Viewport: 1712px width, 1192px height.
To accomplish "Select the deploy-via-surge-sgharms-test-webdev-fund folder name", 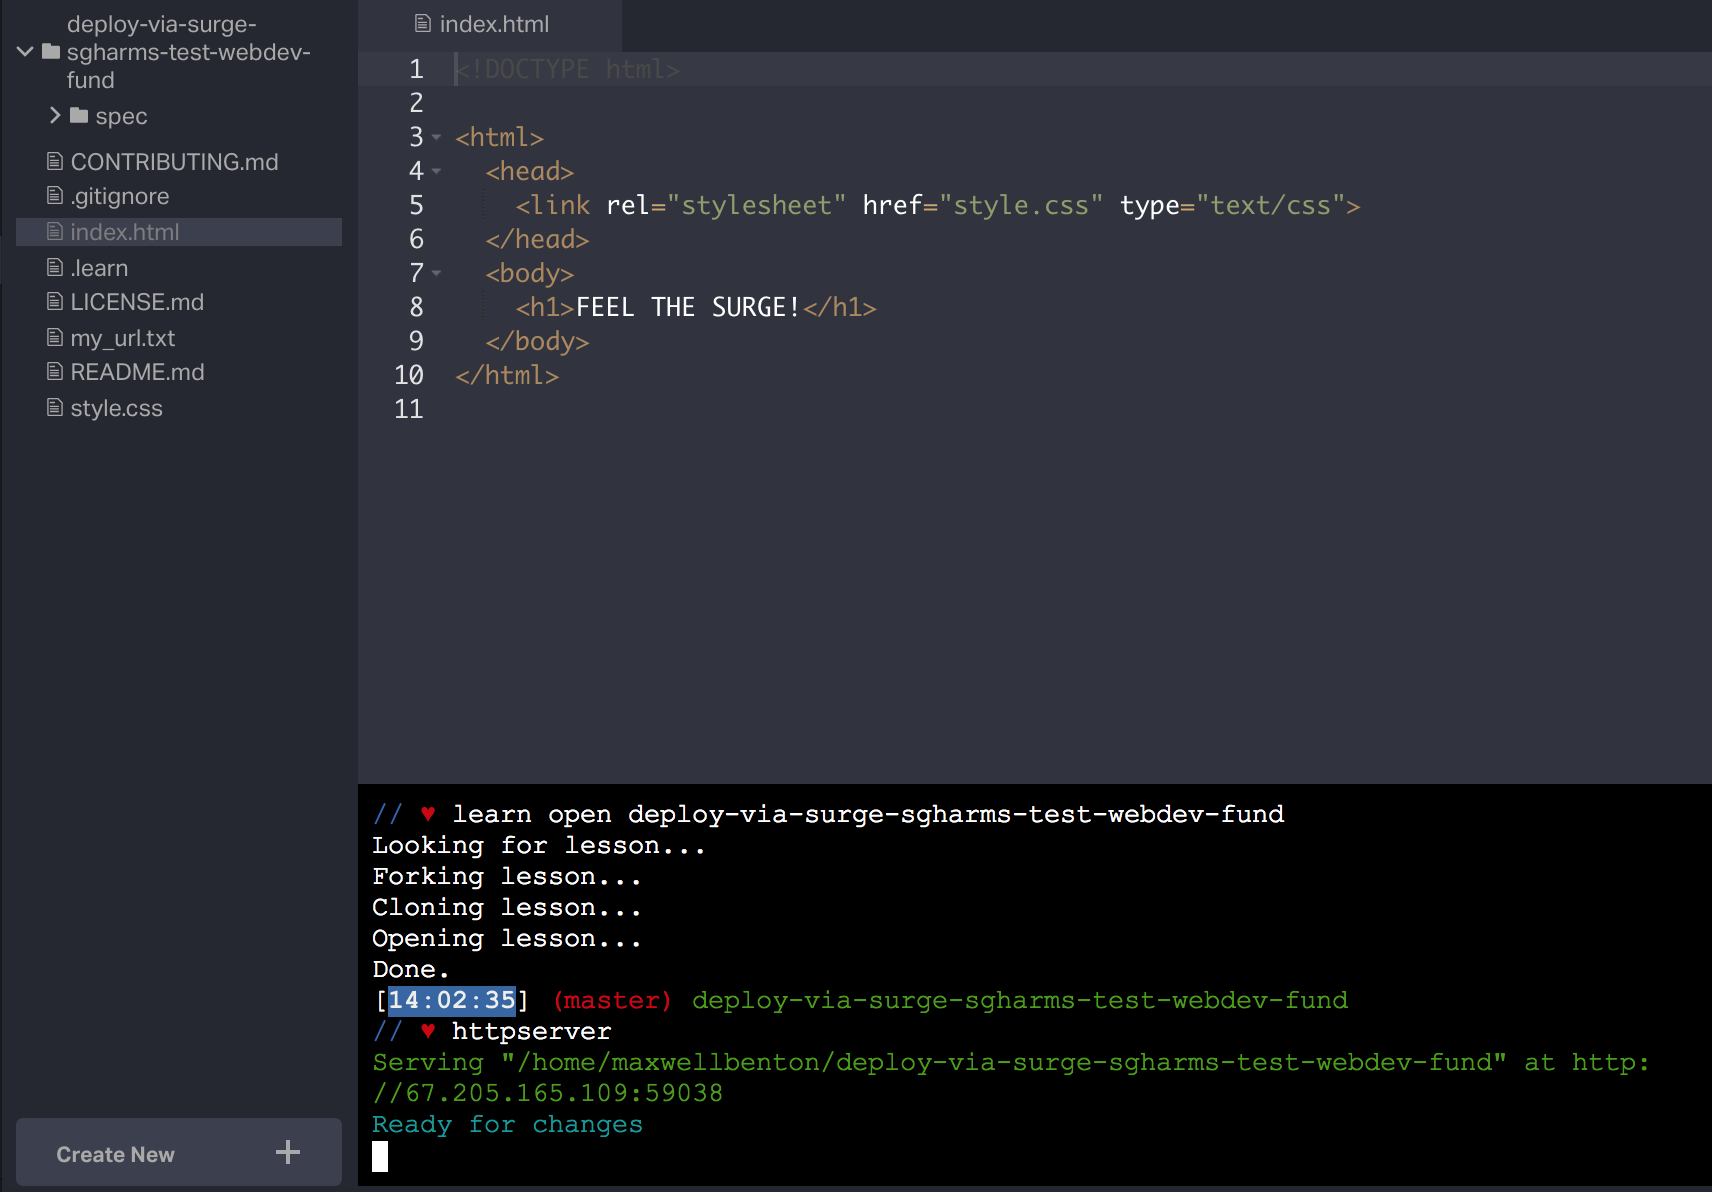I will [x=188, y=52].
